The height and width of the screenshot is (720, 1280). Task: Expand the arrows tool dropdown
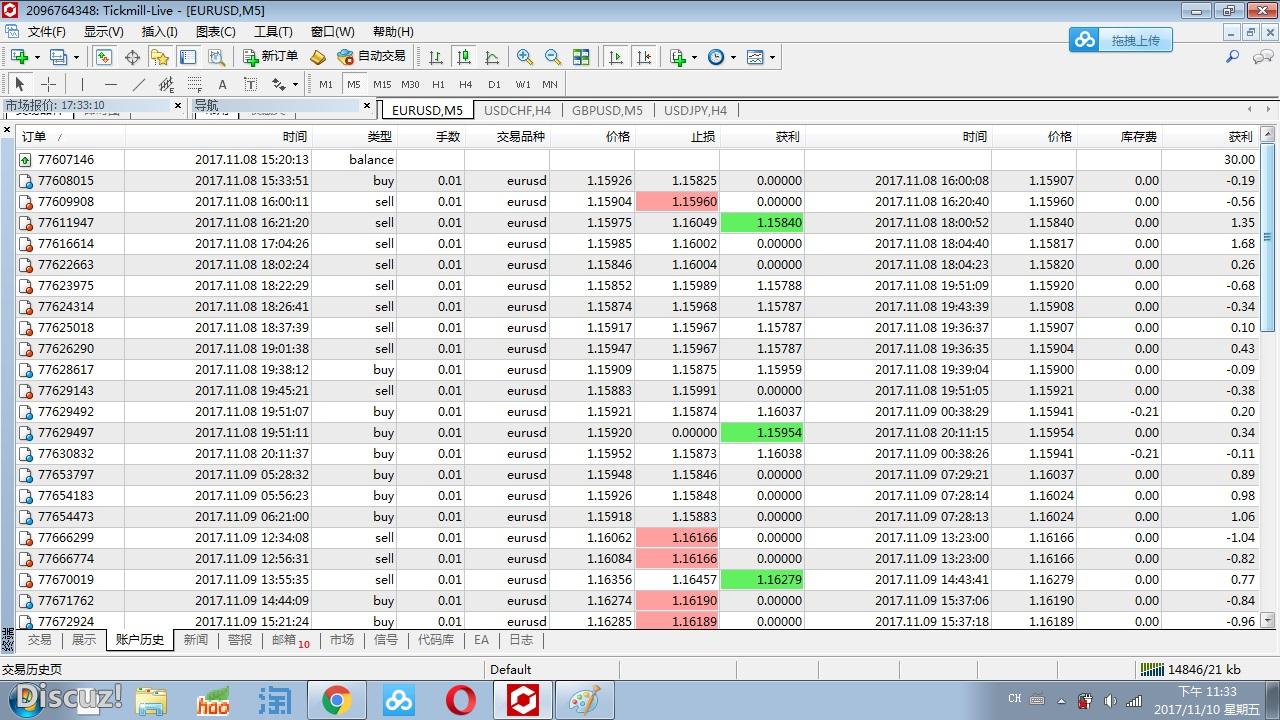click(x=295, y=84)
